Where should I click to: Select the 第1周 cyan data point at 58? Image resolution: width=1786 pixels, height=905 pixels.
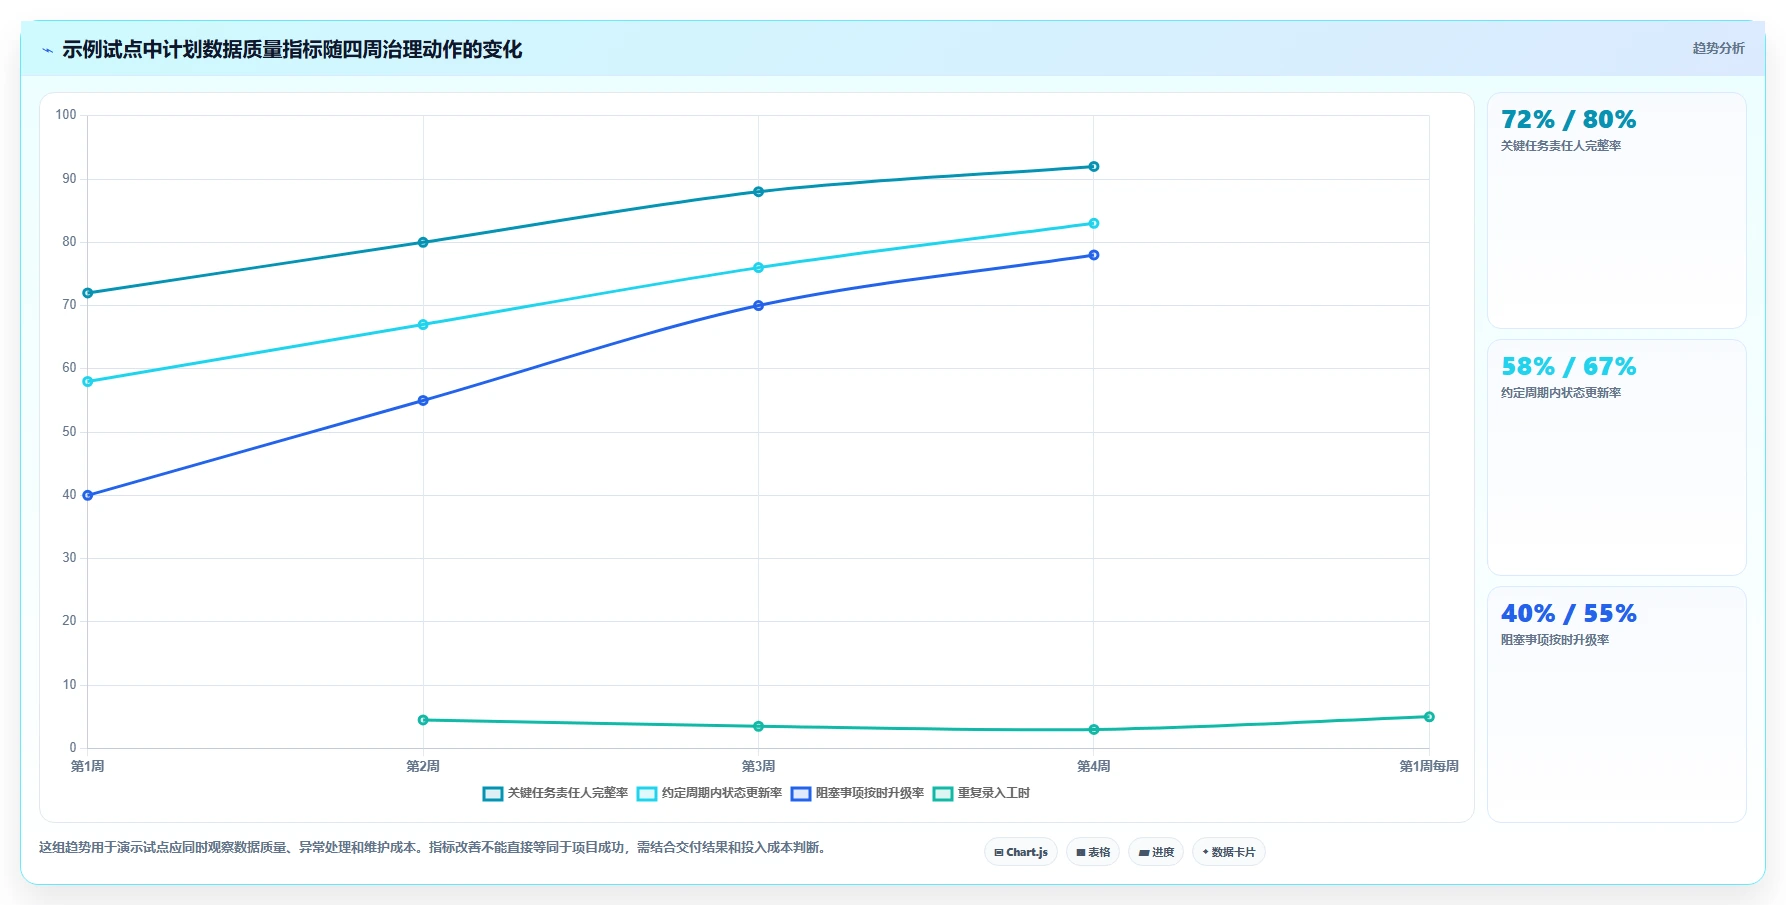pos(88,382)
